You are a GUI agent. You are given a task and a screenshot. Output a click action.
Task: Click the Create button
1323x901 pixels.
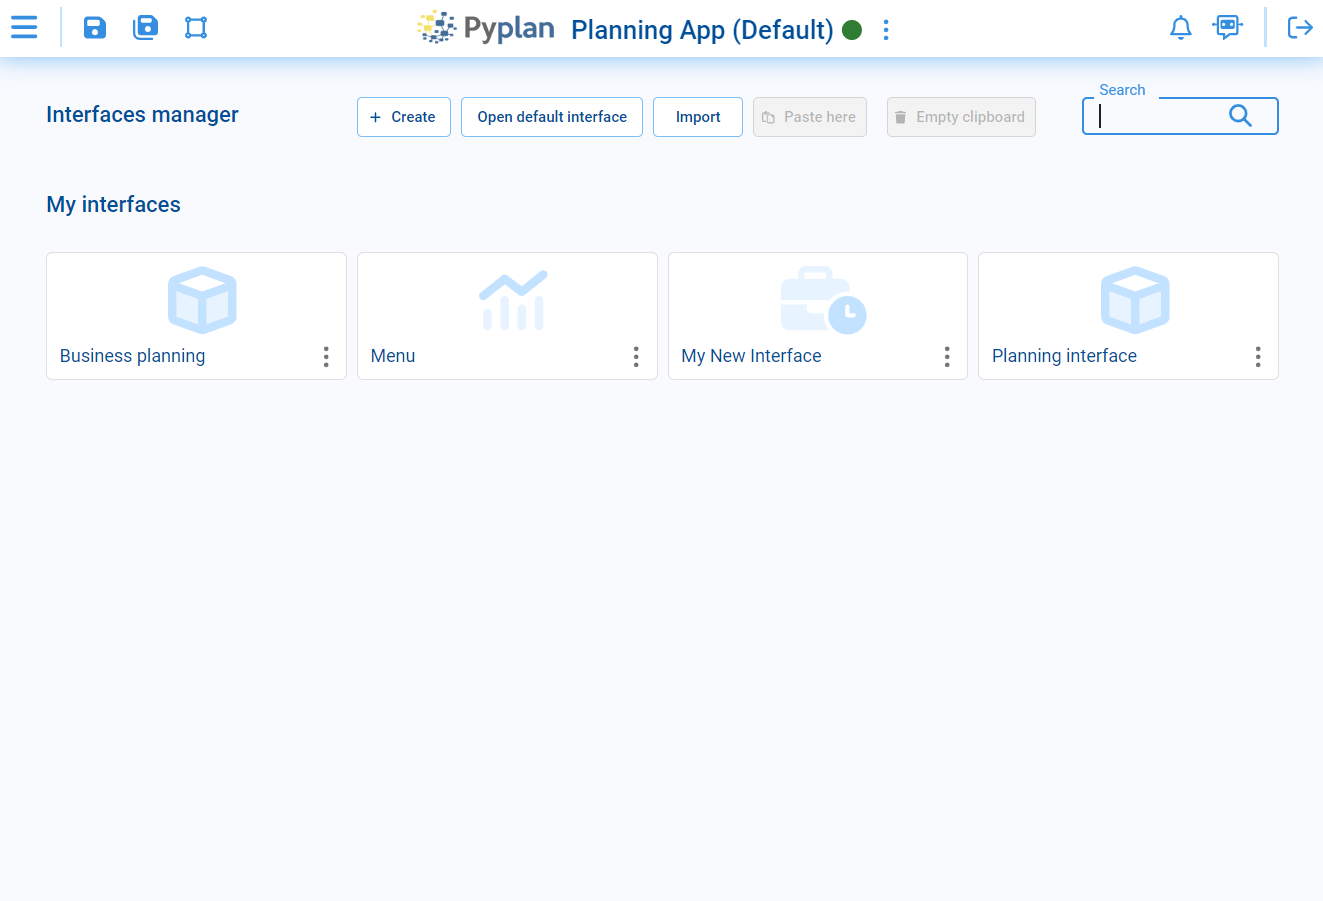click(404, 117)
